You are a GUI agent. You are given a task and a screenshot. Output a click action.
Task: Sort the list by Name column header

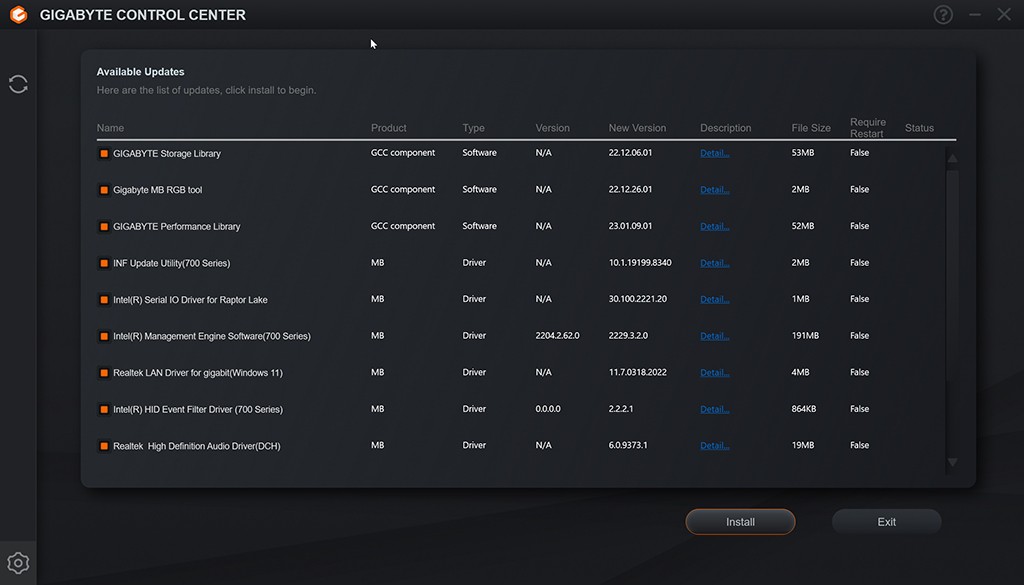click(111, 128)
